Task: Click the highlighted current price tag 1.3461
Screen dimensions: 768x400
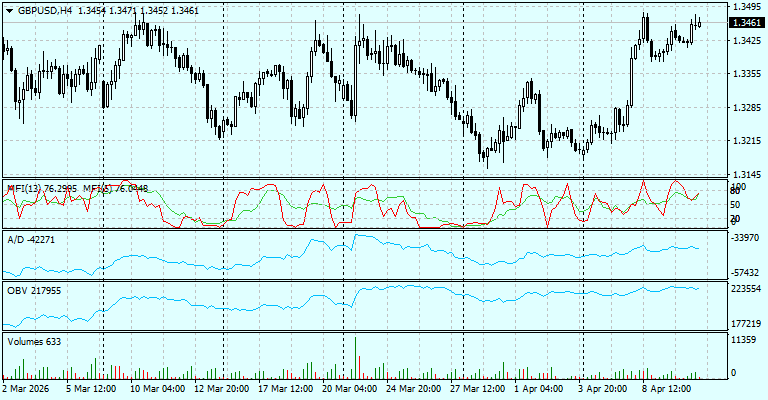Action: click(747, 23)
